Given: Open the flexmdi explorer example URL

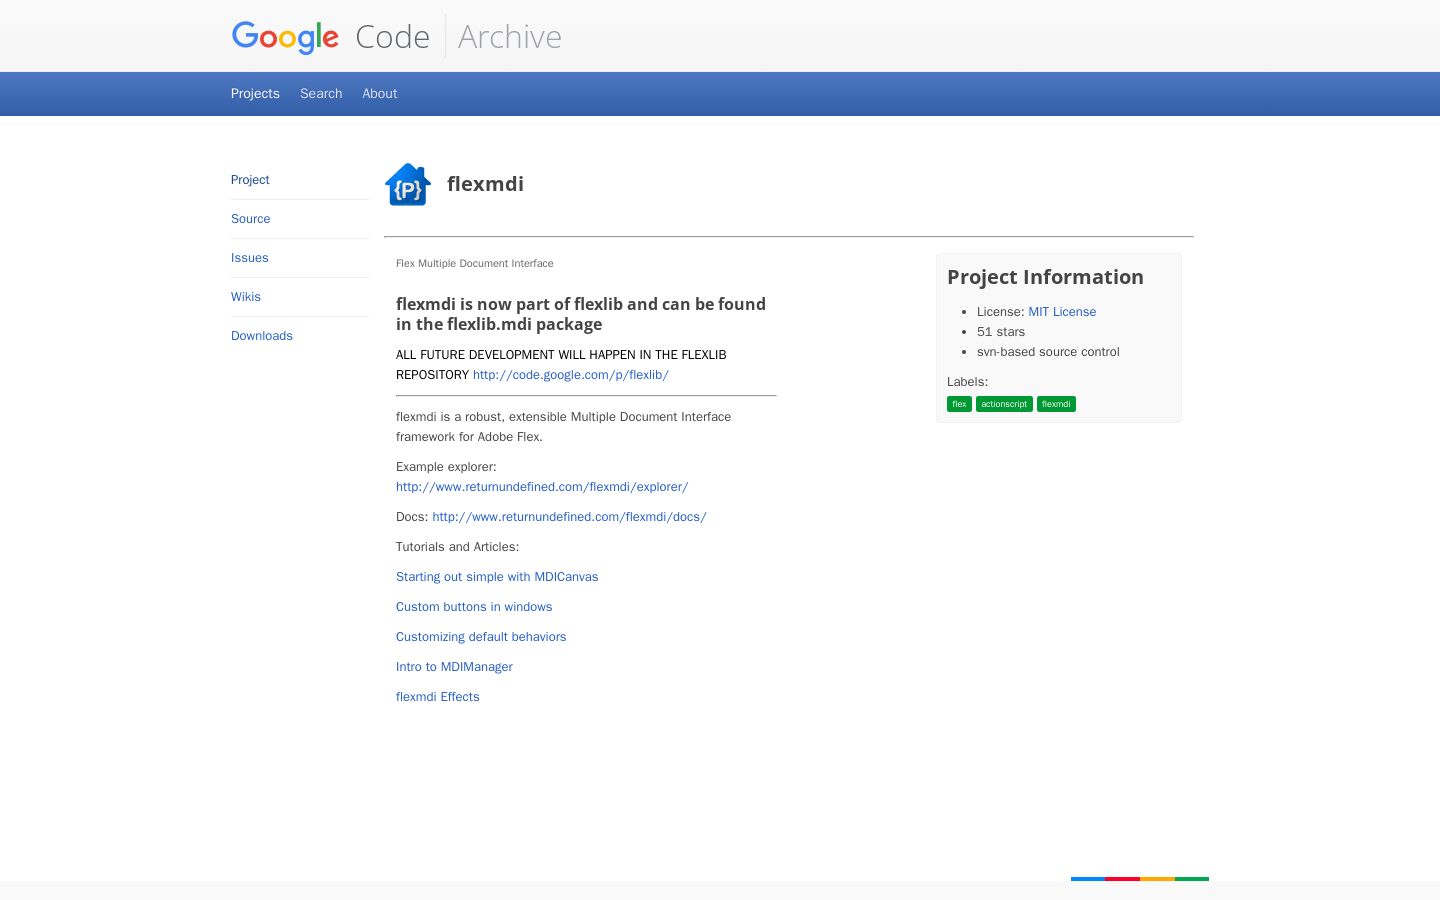Looking at the screenshot, I should (542, 487).
